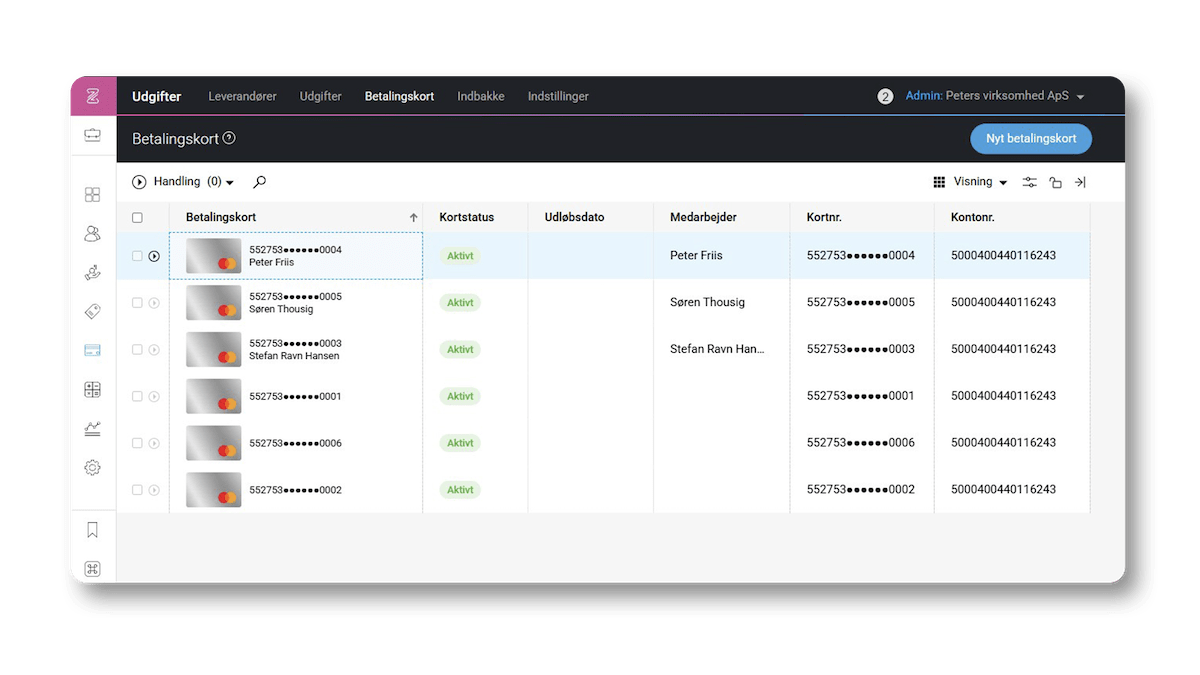
Task: Click the search magnifier icon in toolbar
Action: pyautogui.click(x=260, y=182)
